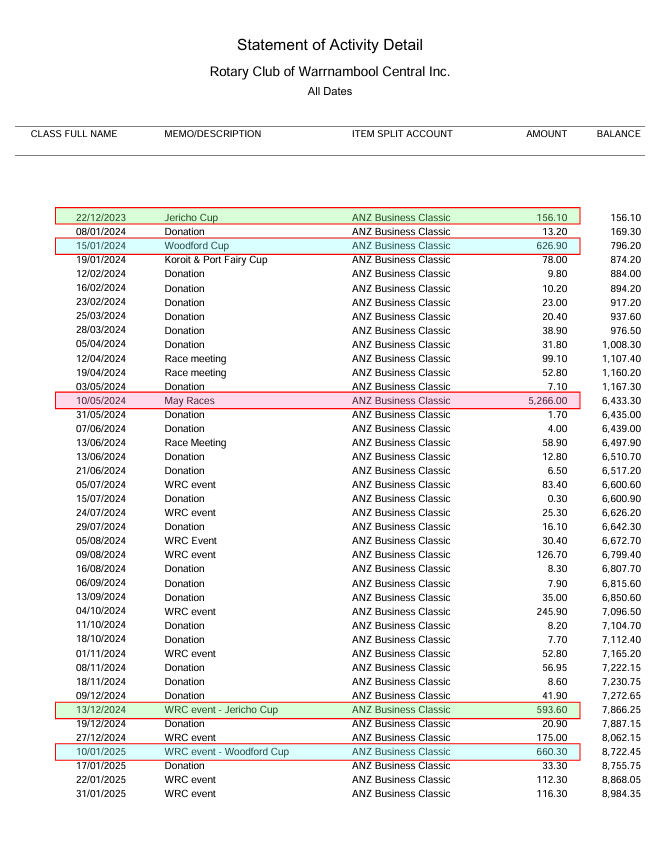Click the BALANCE column header

(618, 134)
